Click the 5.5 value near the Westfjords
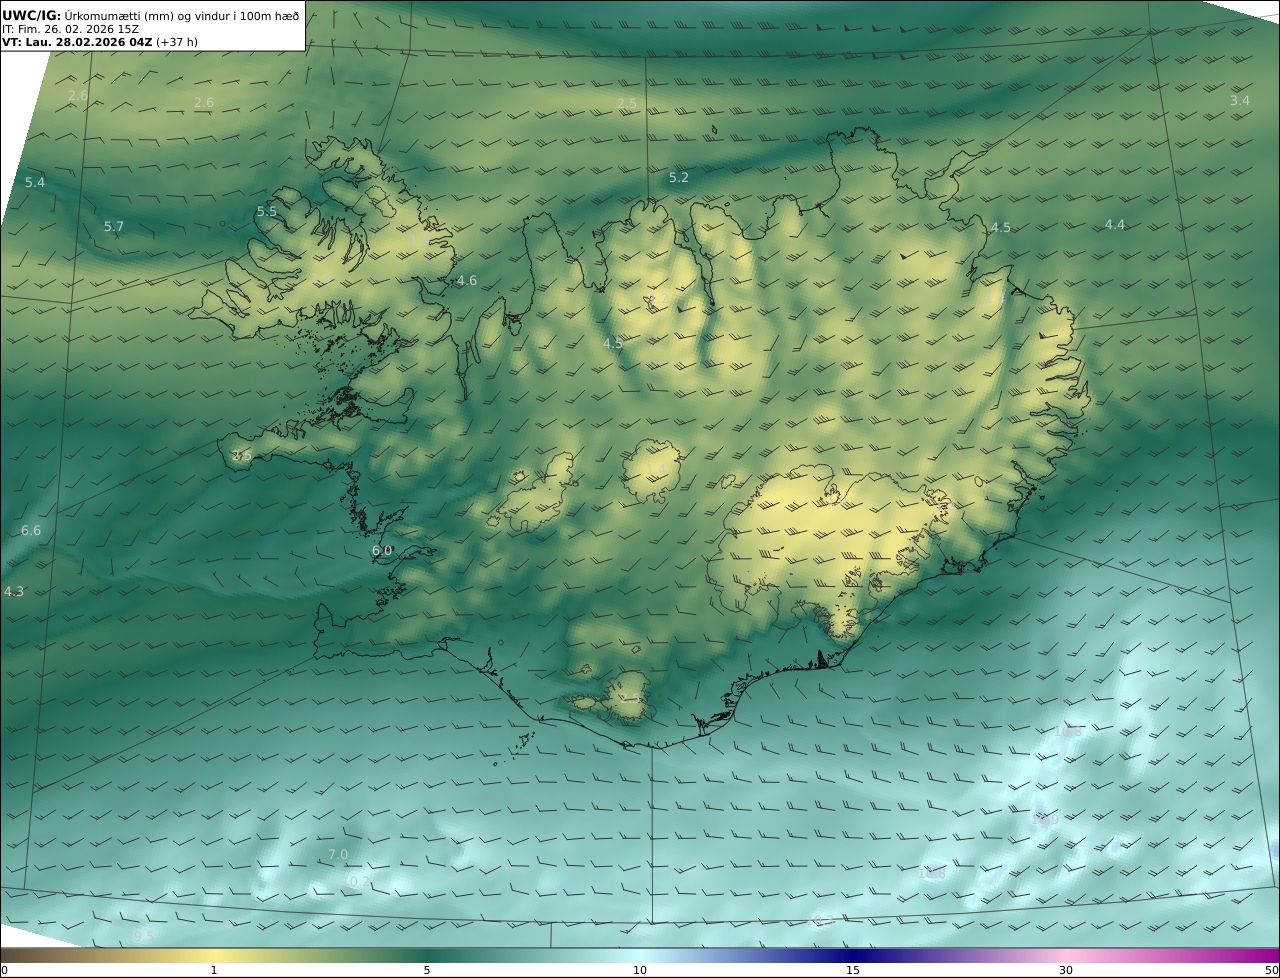Screen dimensions: 1280x978 pyautogui.click(x=267, y=212)
